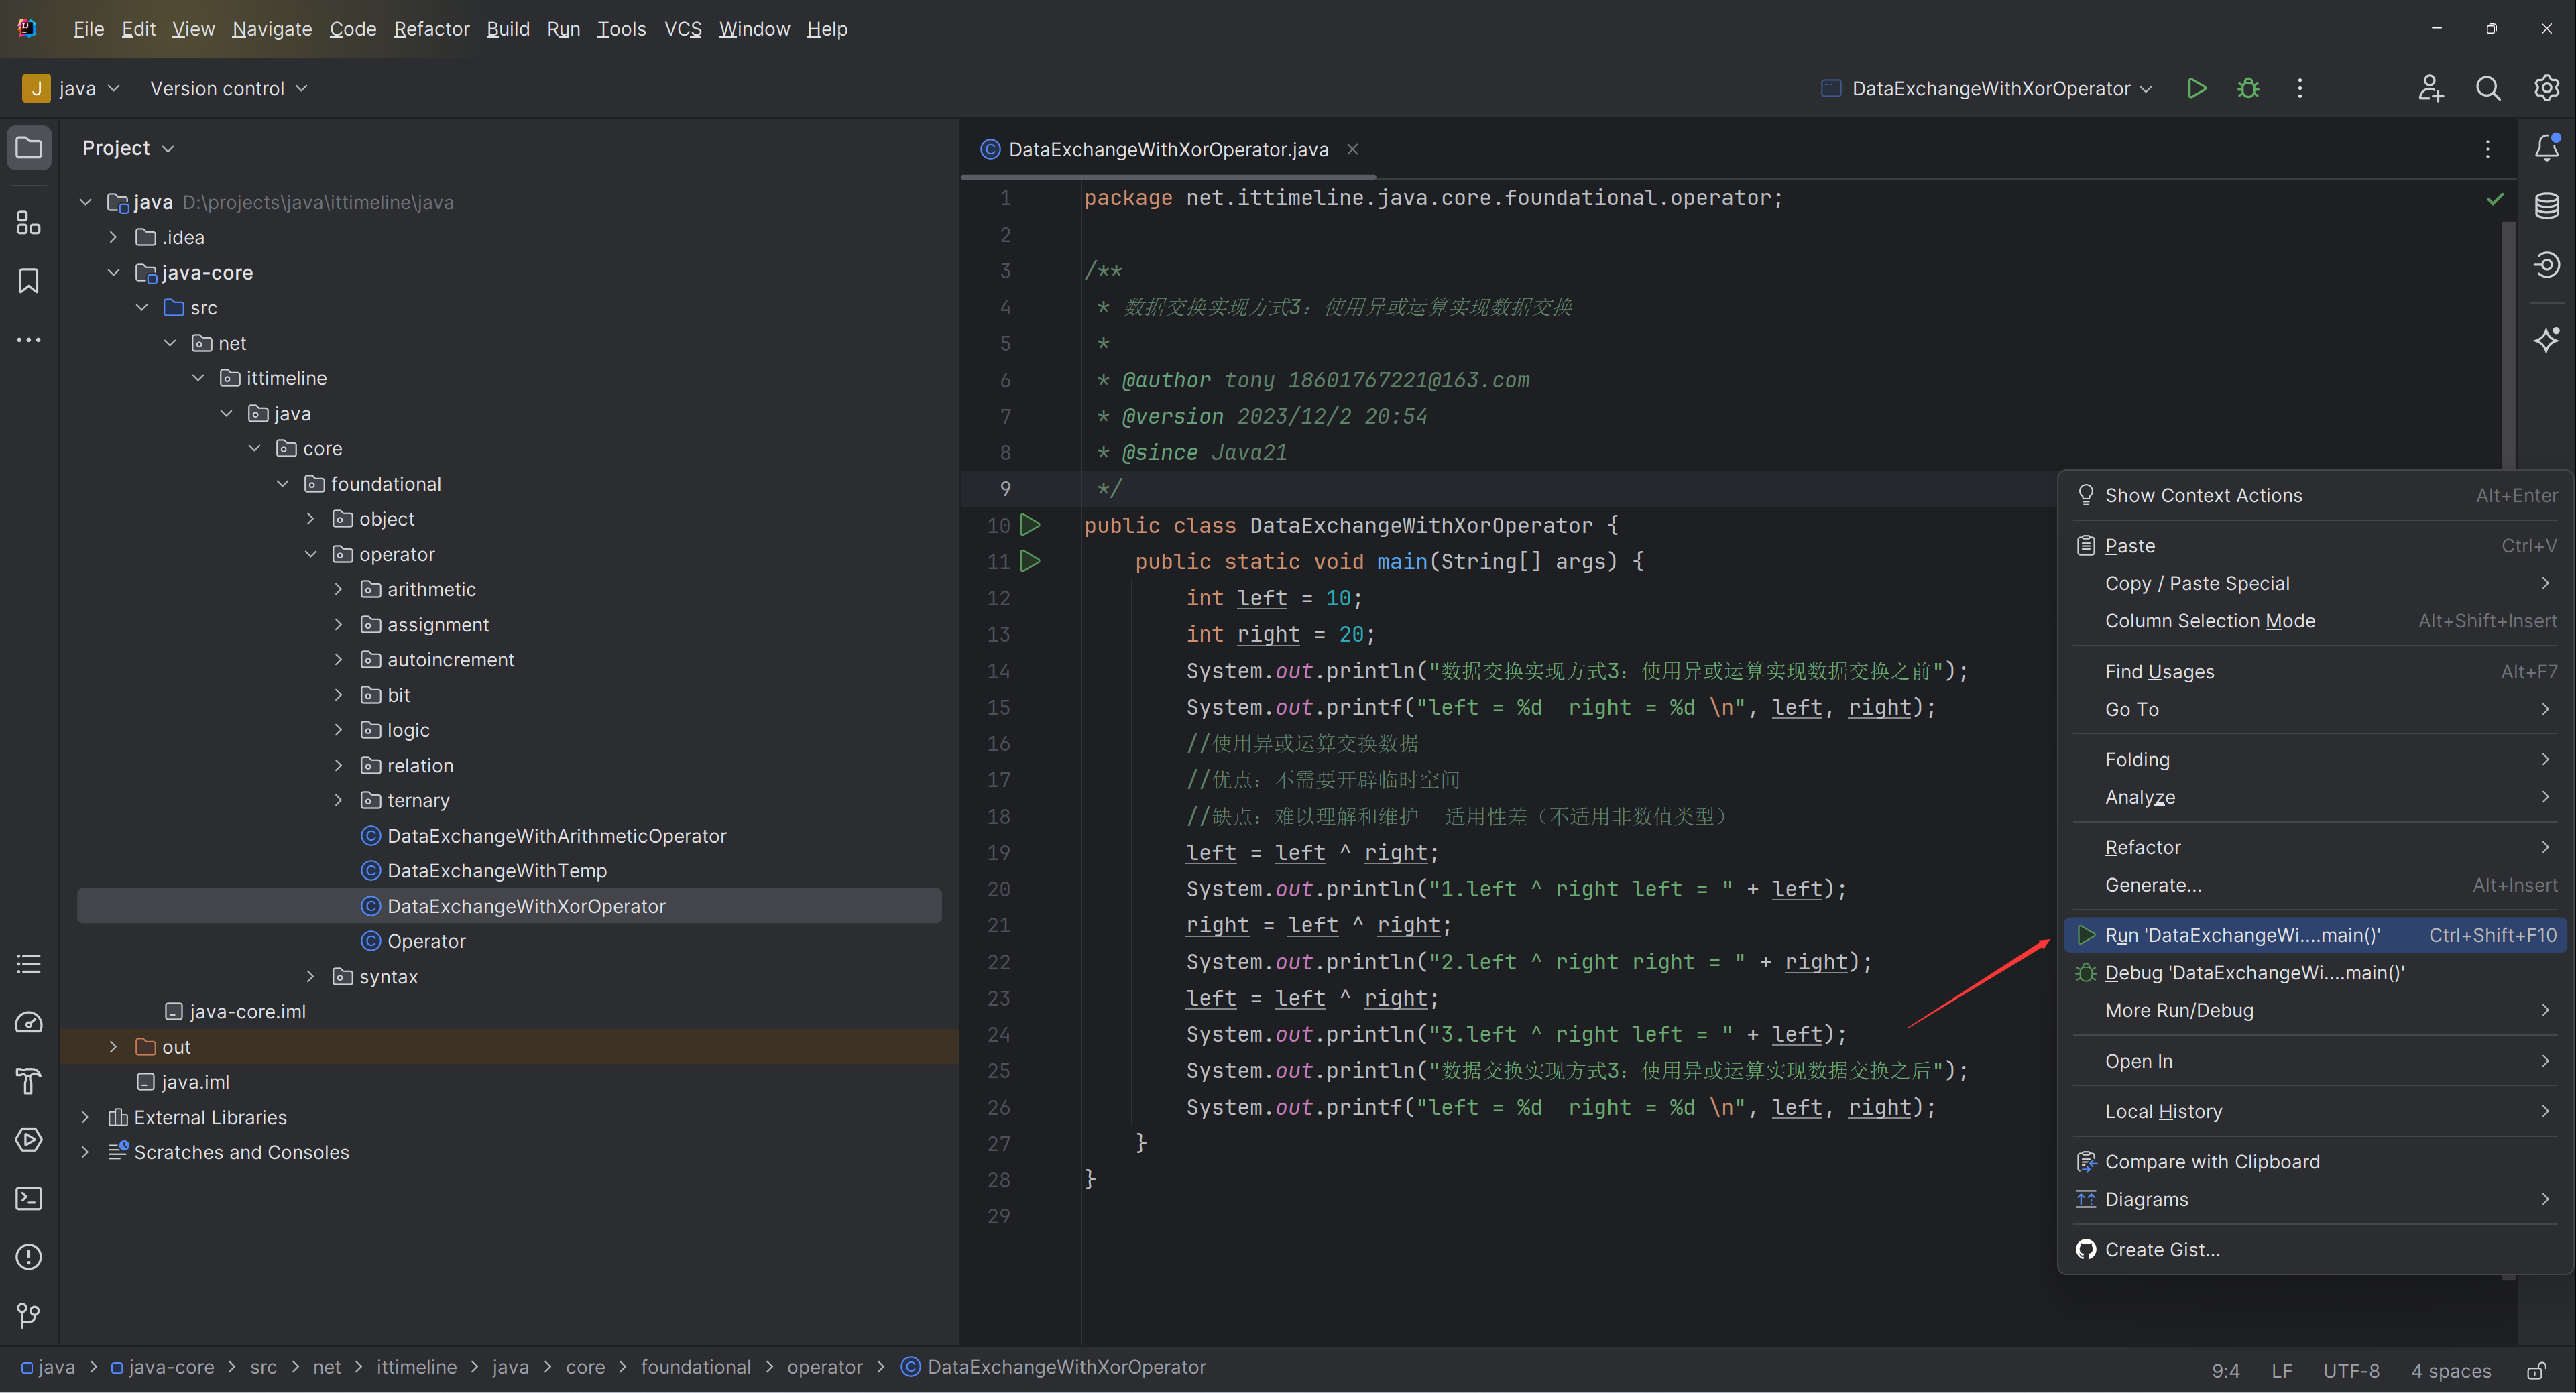2576x1393 pixels.
Task: Open Search Everywhere magnifier
Action: click(2488, 88)
